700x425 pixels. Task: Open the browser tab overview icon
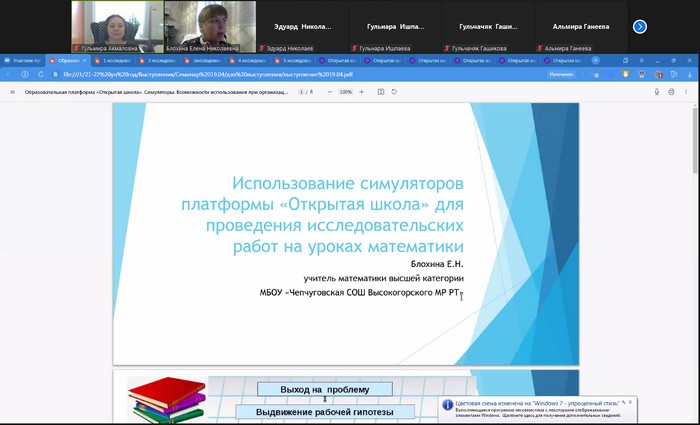pos(626,60)
